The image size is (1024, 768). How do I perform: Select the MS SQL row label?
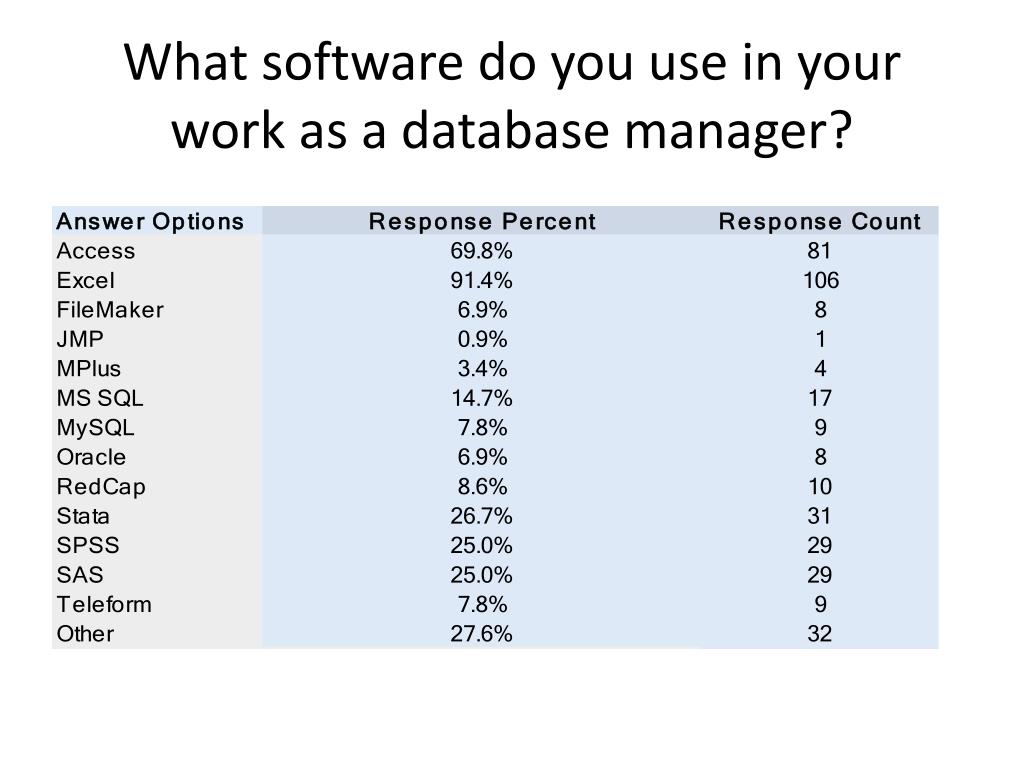click(100, 398)
